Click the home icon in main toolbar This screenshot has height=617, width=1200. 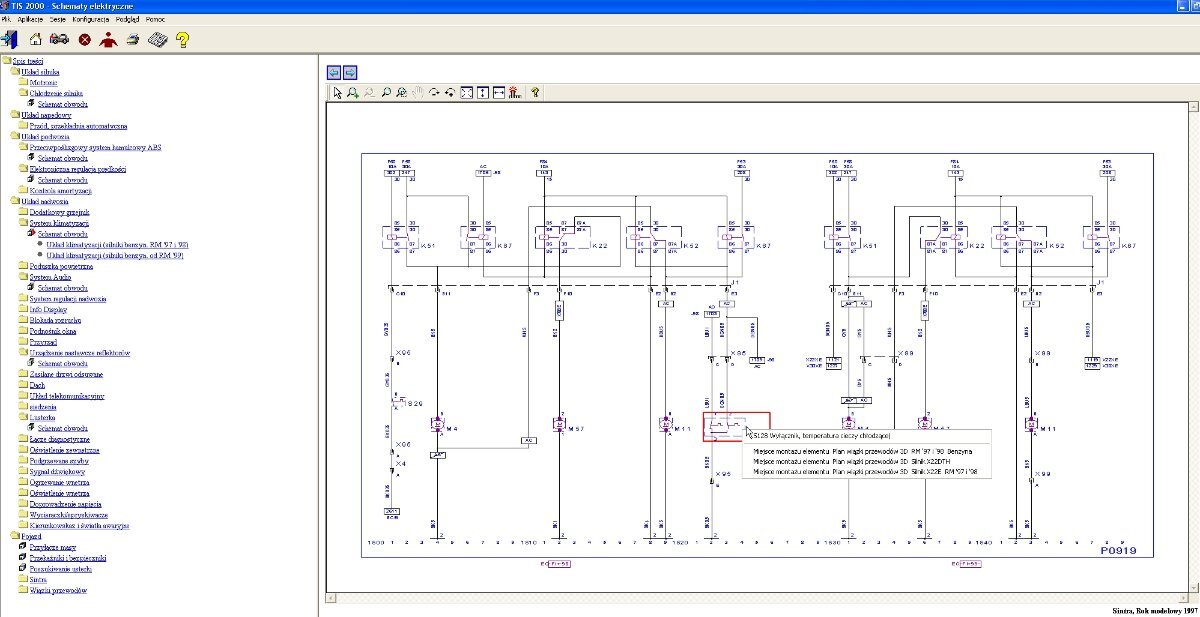coord(35,40)
